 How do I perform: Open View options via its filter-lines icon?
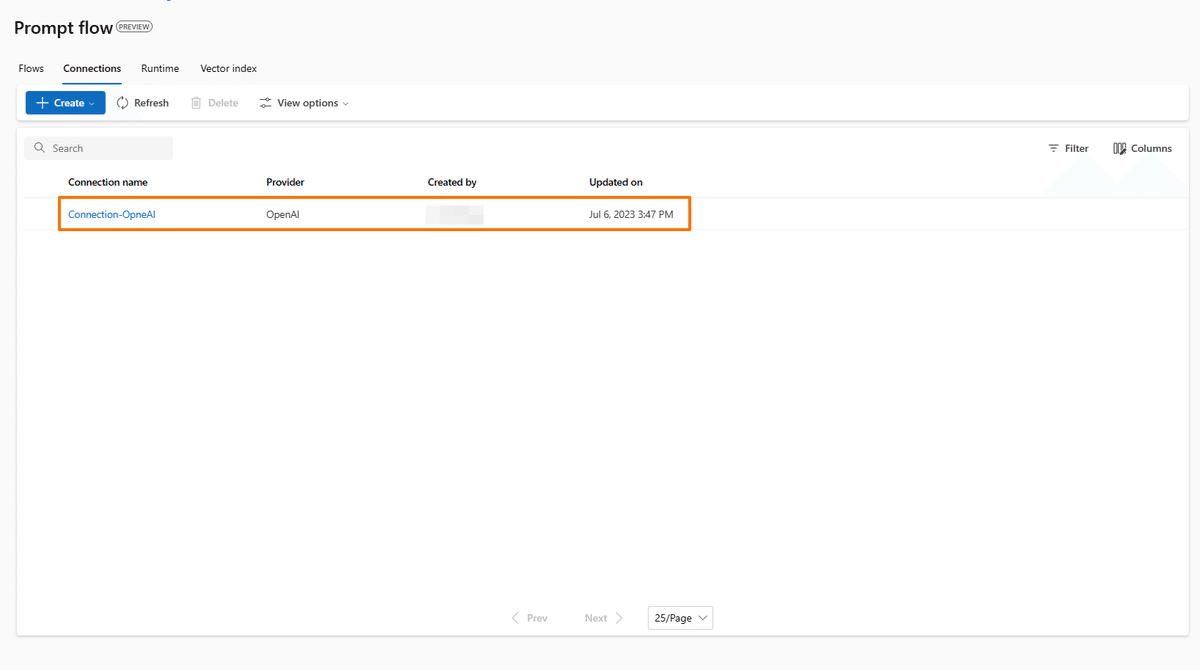(265, 102)
